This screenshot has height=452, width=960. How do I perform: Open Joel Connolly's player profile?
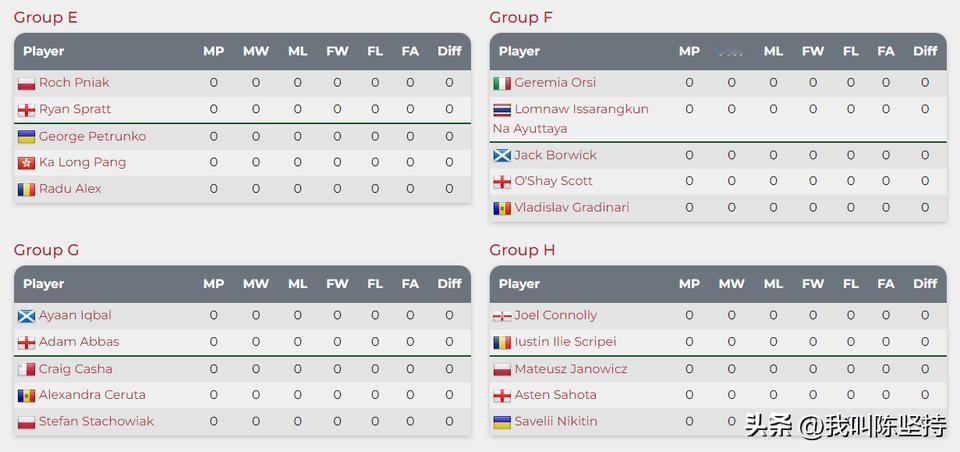[x=555, y=315]
